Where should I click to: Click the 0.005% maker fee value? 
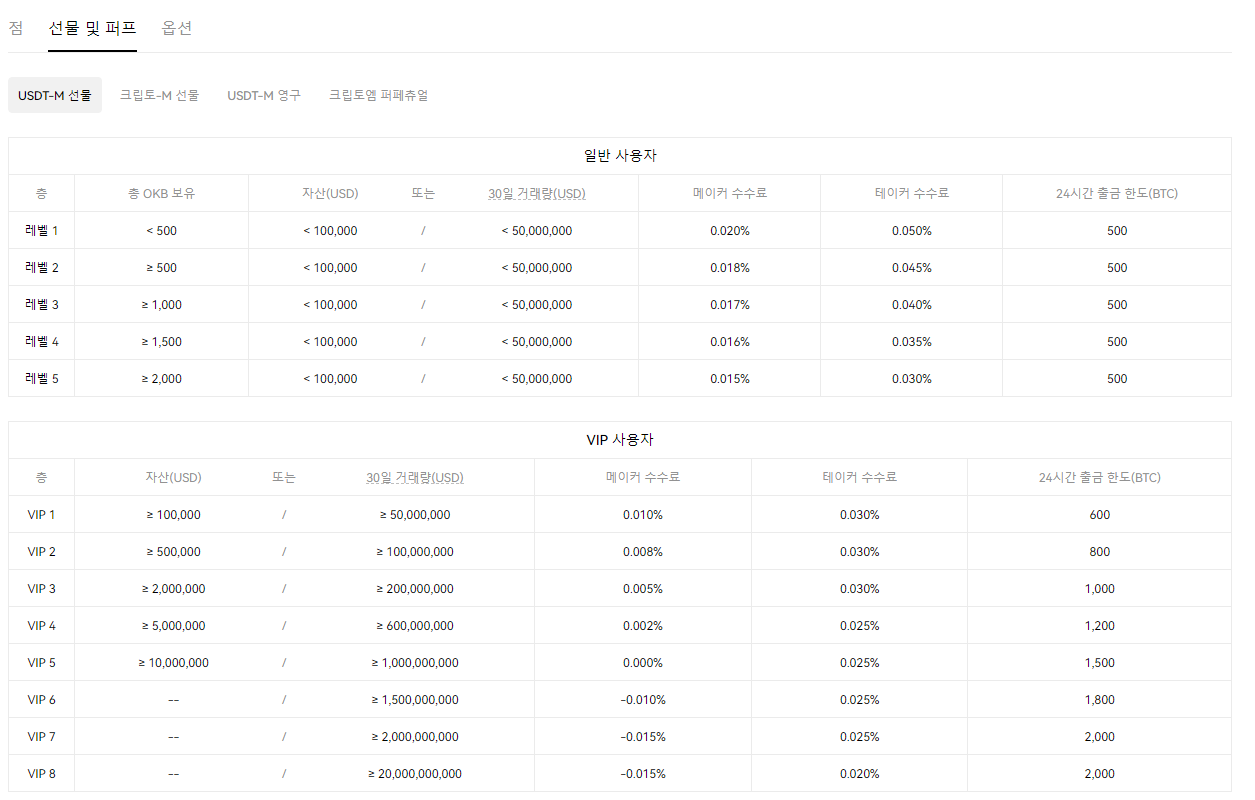[x=643, y=589]
